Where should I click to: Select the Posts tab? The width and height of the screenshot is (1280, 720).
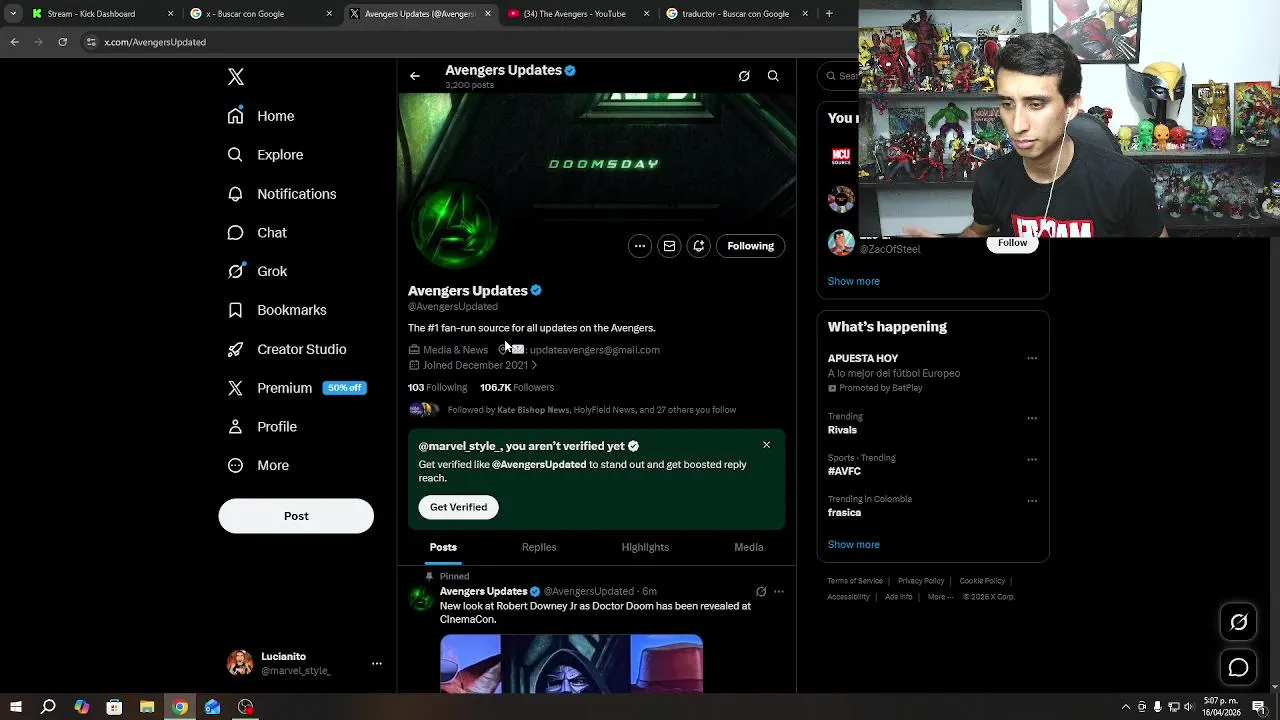click(443, 547)
